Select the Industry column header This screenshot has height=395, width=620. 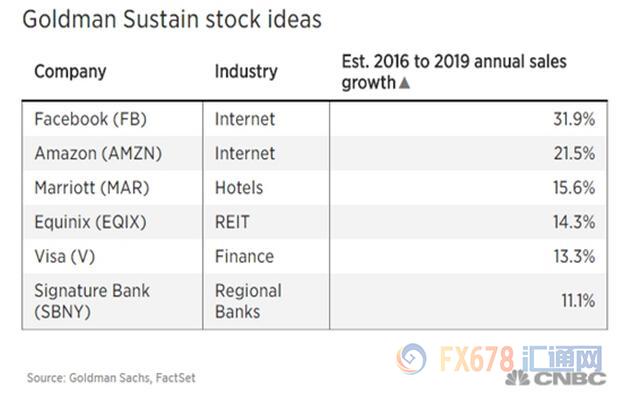tap(246, 72)
